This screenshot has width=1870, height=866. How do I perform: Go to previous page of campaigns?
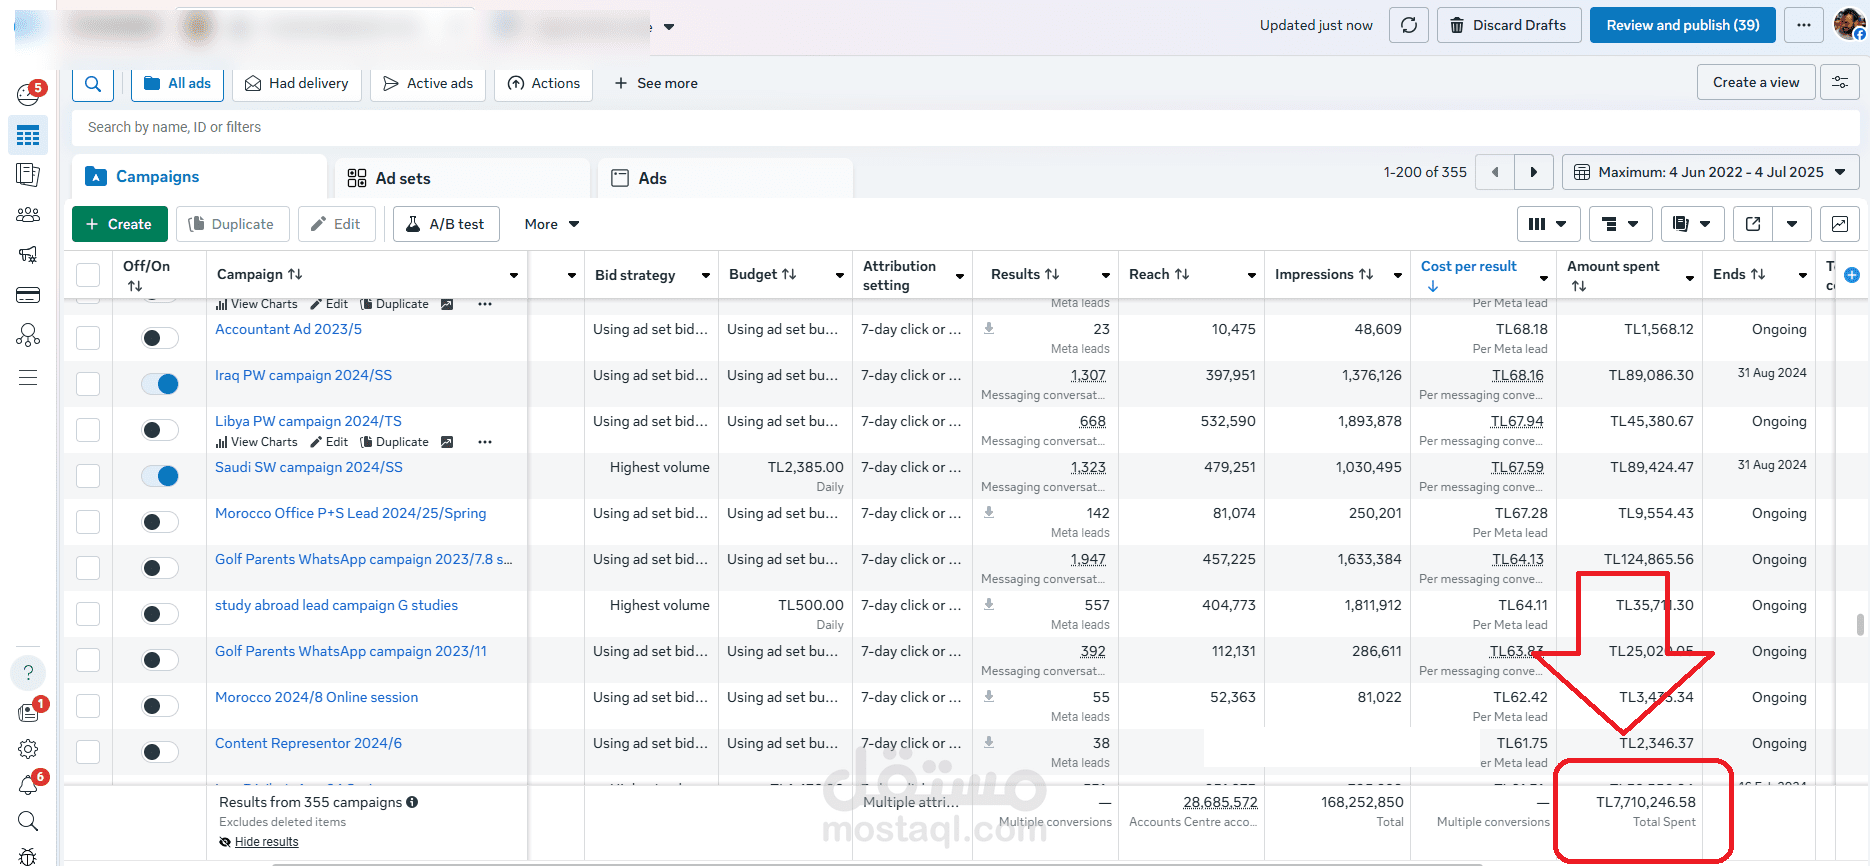[x=1495, y=172]
